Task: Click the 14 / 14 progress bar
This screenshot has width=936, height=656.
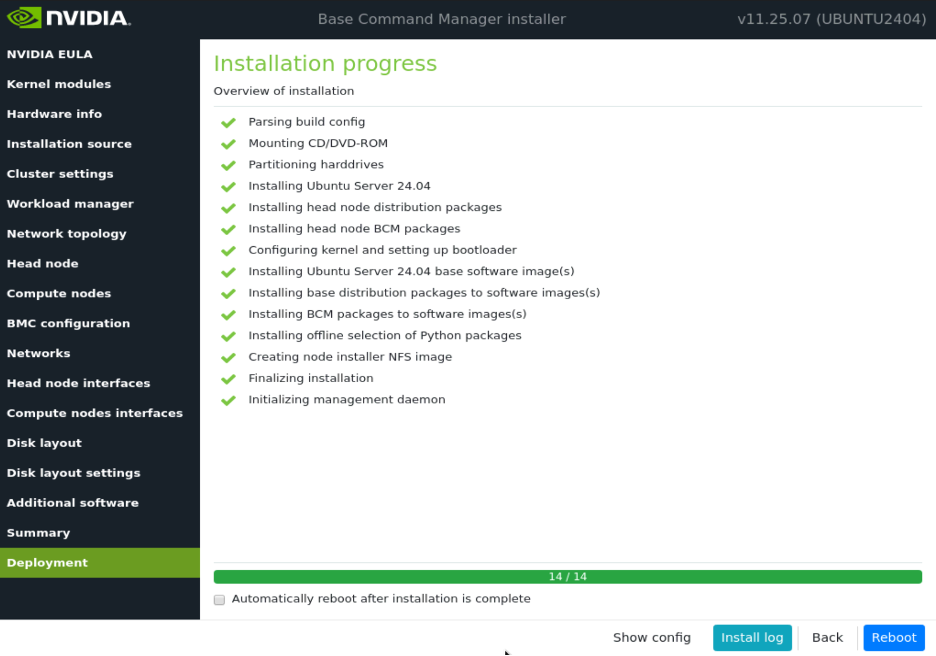Action: click(567, 577)
